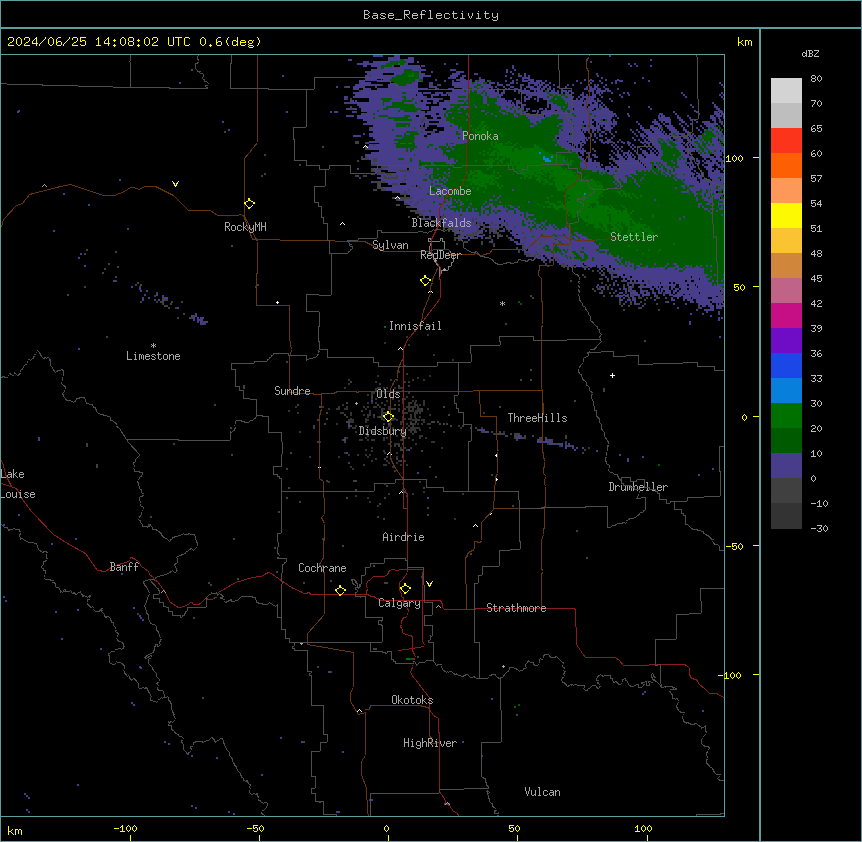Click the dBZ legend heading
This screenshot has height=842, width=862.
[810, 53]
